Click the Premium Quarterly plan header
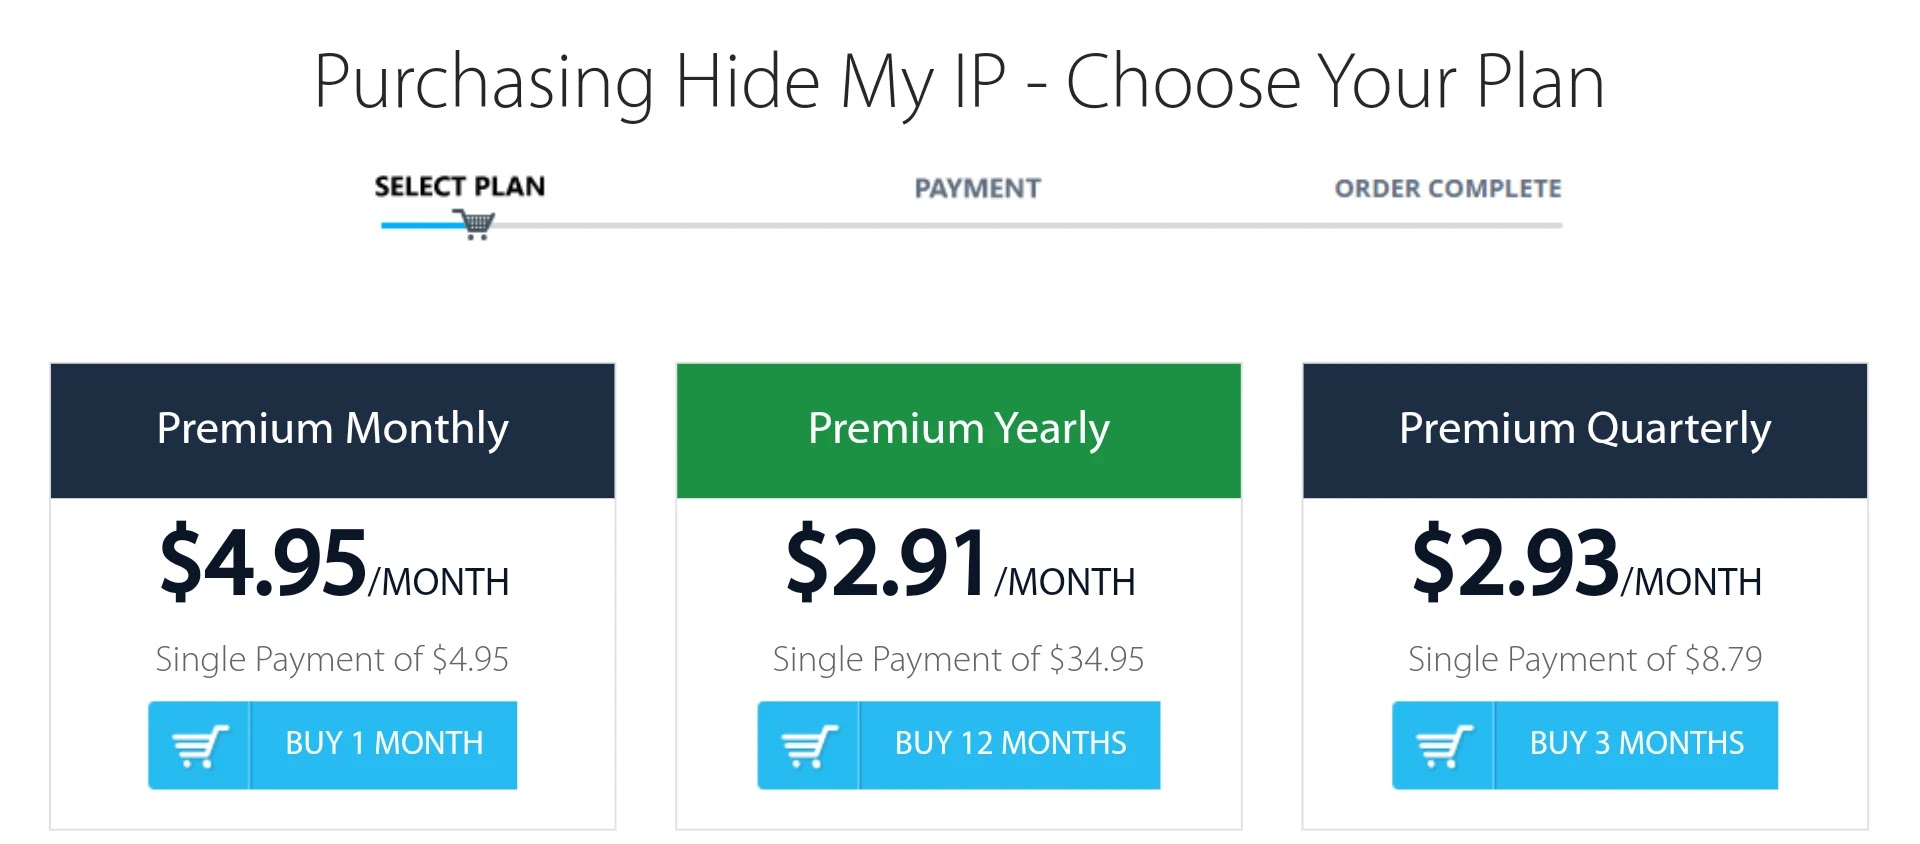 (x=1584, y=430)
